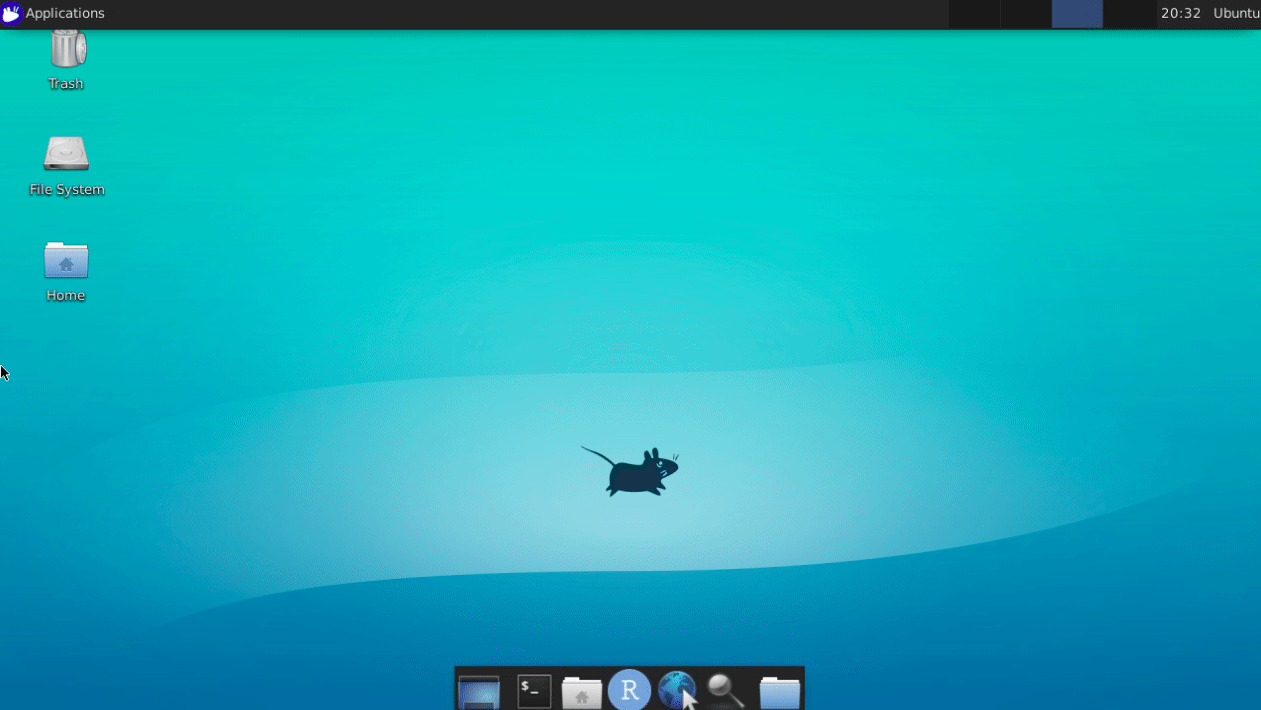This screenshot has height=710, width=1261.
Task: Click the 20:32 clock
Action: (x=1180, y=14)
